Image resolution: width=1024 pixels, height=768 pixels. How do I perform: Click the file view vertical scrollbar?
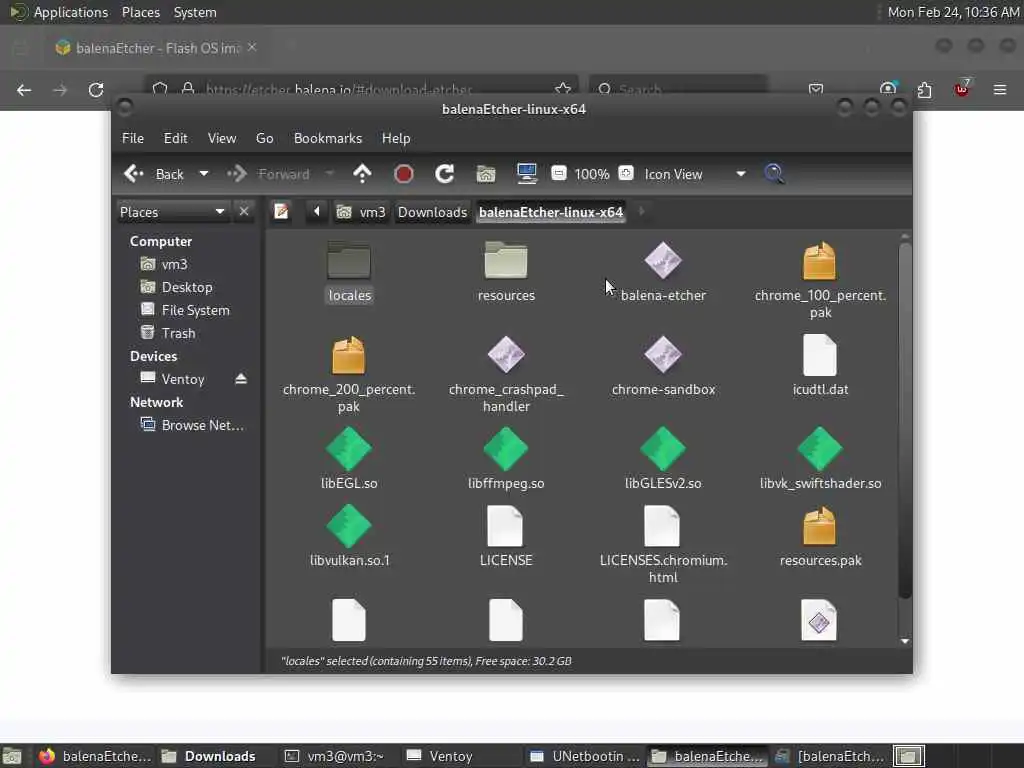(x=904, y=420)
